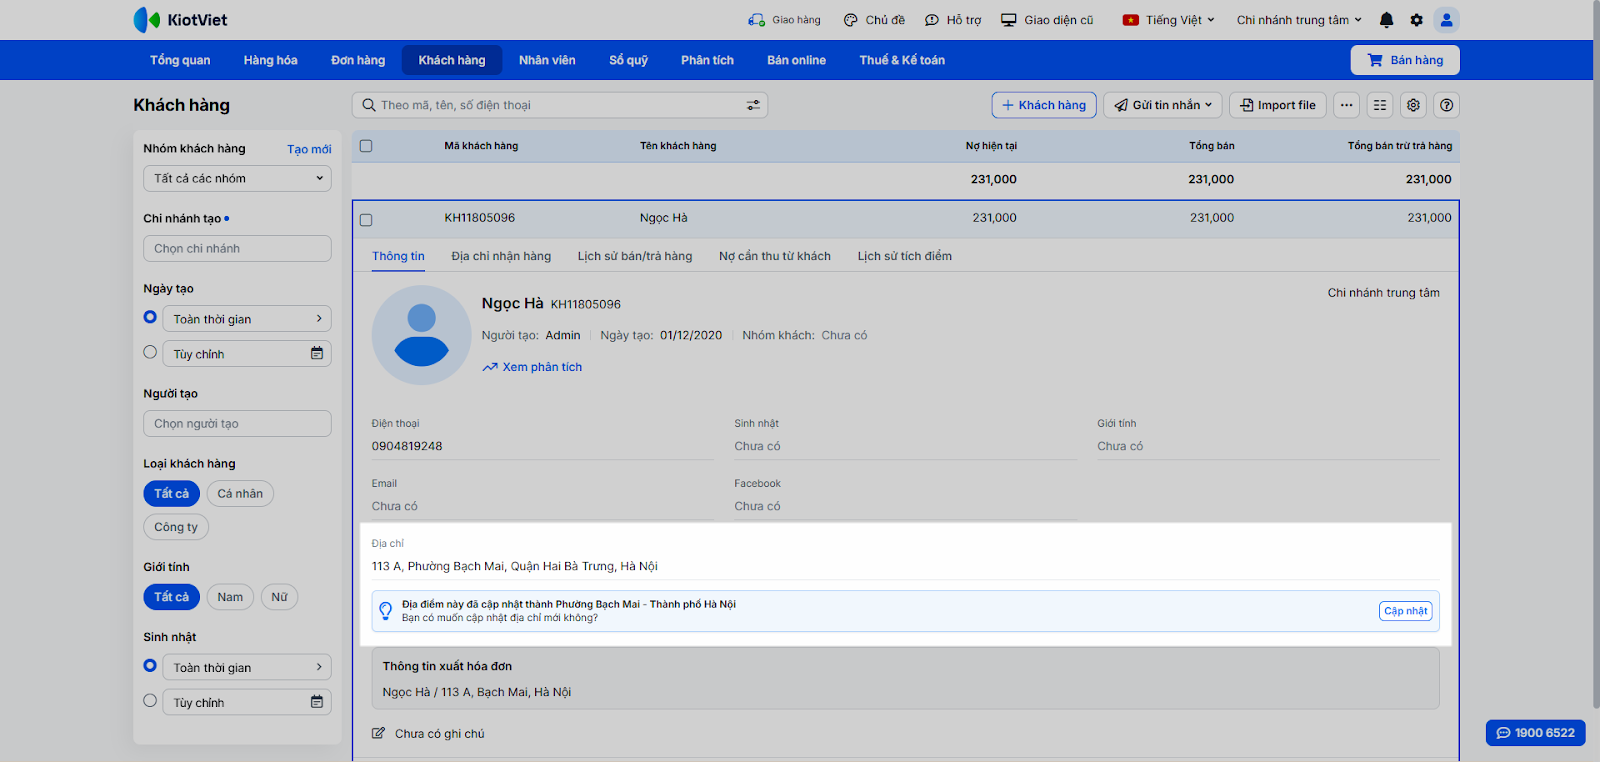Tick the select-all customers checkbox
1600x762 pixels.
366,146
